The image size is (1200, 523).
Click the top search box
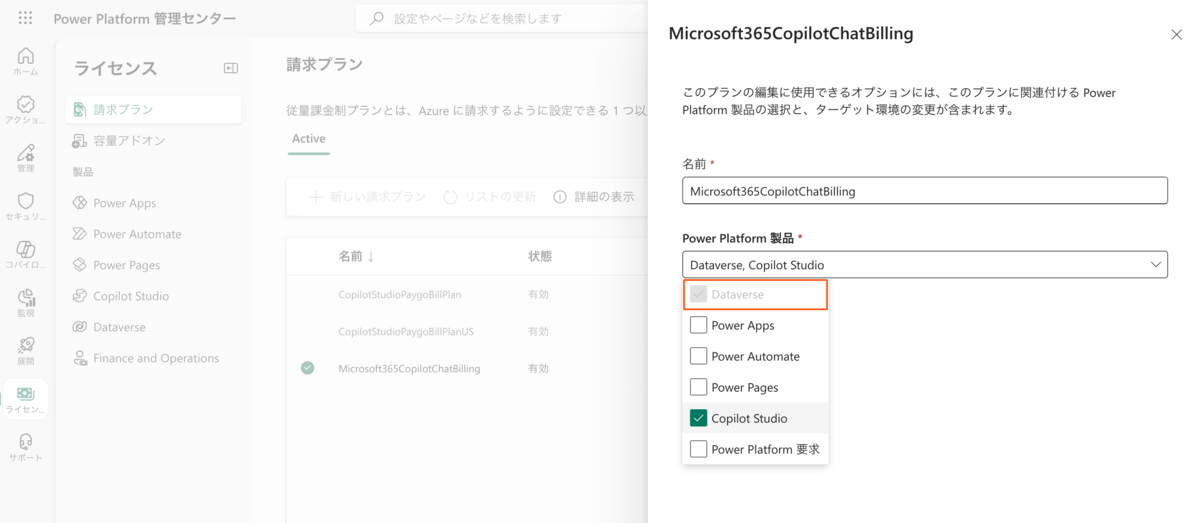pyautogui.click(x=504, y=18)
